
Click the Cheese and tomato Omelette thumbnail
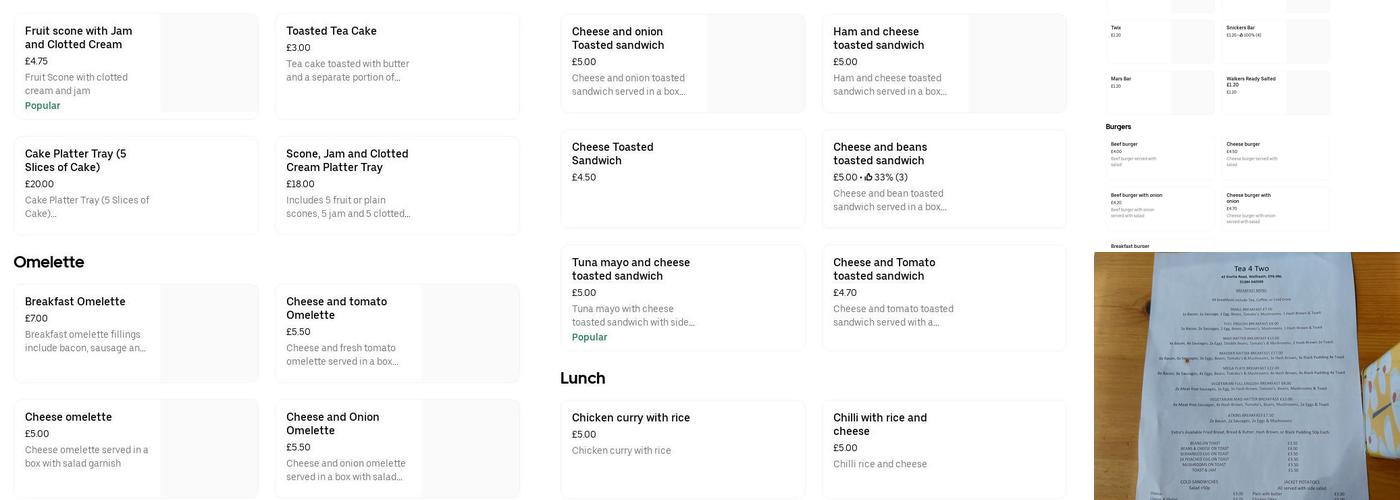pos(470,333)
